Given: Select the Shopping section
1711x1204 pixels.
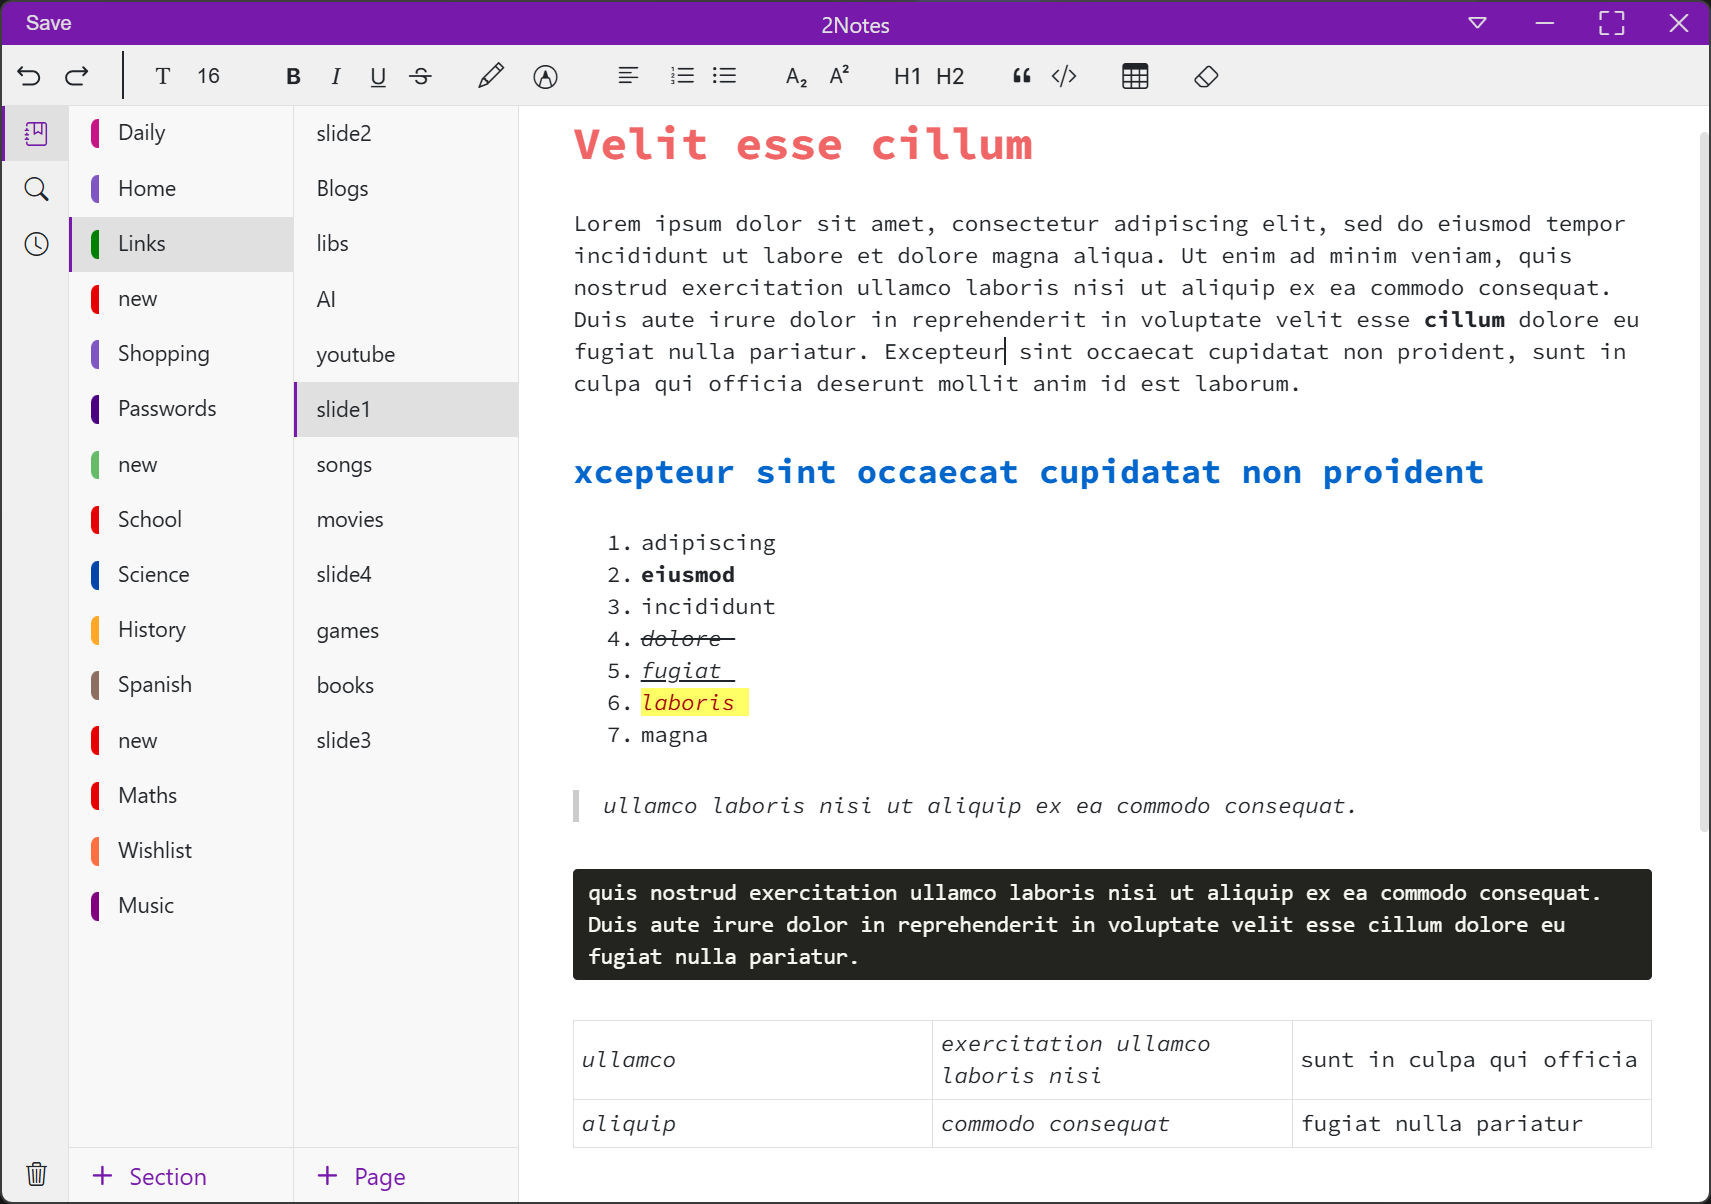Looking at the screenshot, I should pos(163,354).
